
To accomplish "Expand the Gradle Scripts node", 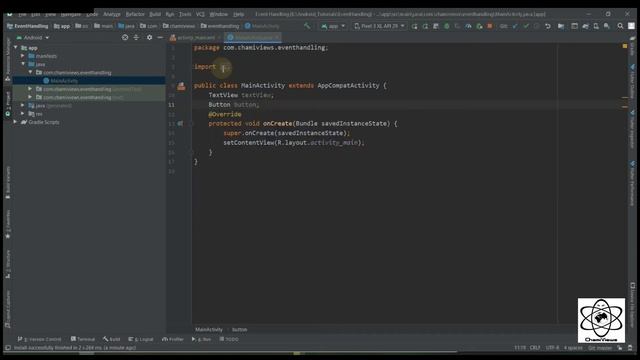I will tap(16, 122).
